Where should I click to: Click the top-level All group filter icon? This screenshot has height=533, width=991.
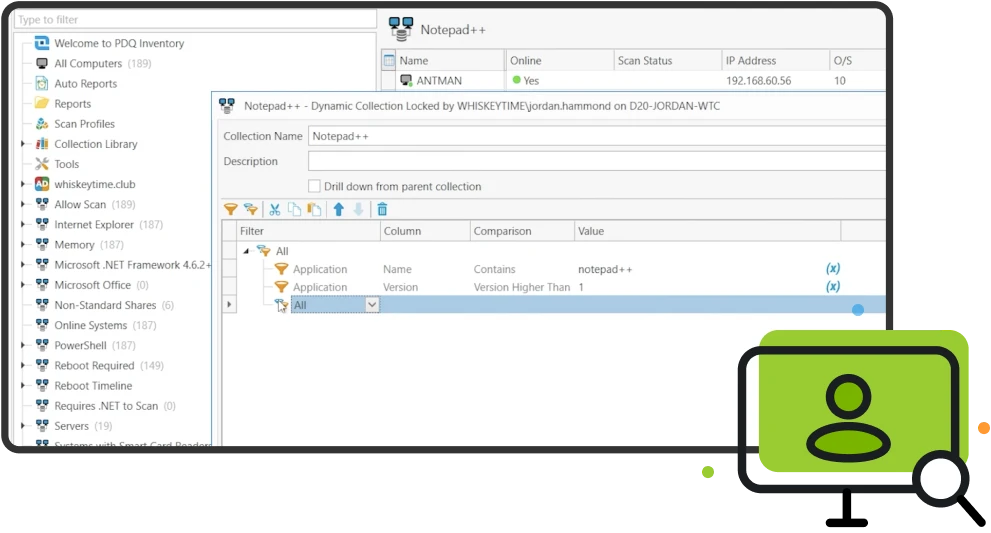pos(264,251)
